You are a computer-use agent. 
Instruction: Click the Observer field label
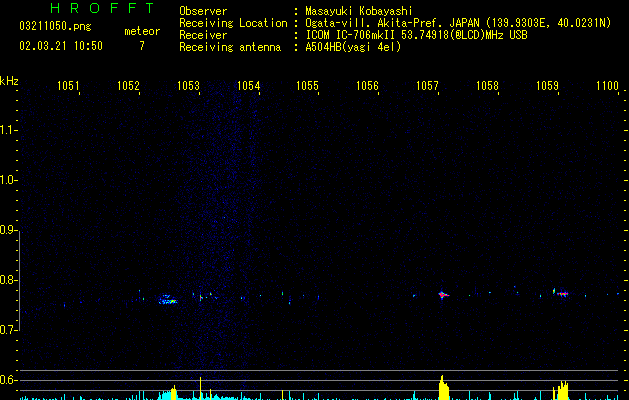203,11
